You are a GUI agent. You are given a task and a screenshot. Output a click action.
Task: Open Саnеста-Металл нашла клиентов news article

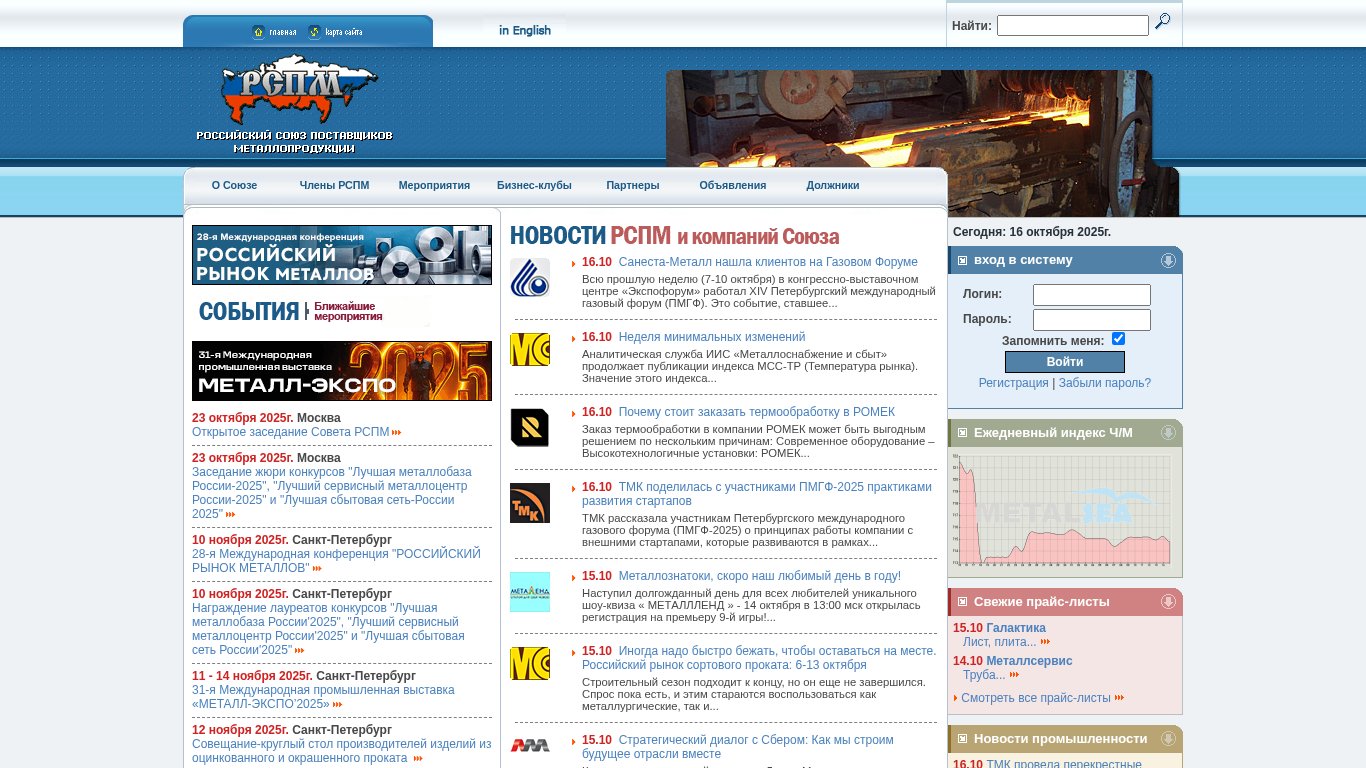[x=768, y=262]
